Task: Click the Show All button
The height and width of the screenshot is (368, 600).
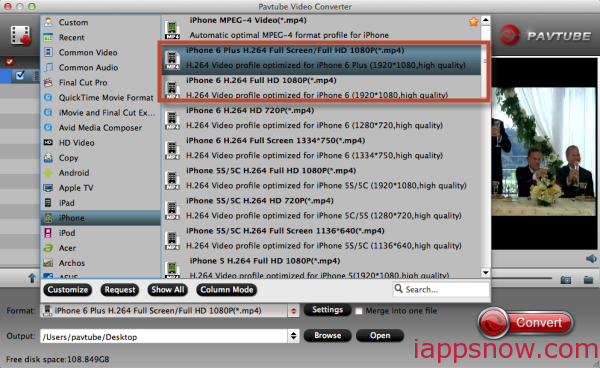Action: point(168,290)
